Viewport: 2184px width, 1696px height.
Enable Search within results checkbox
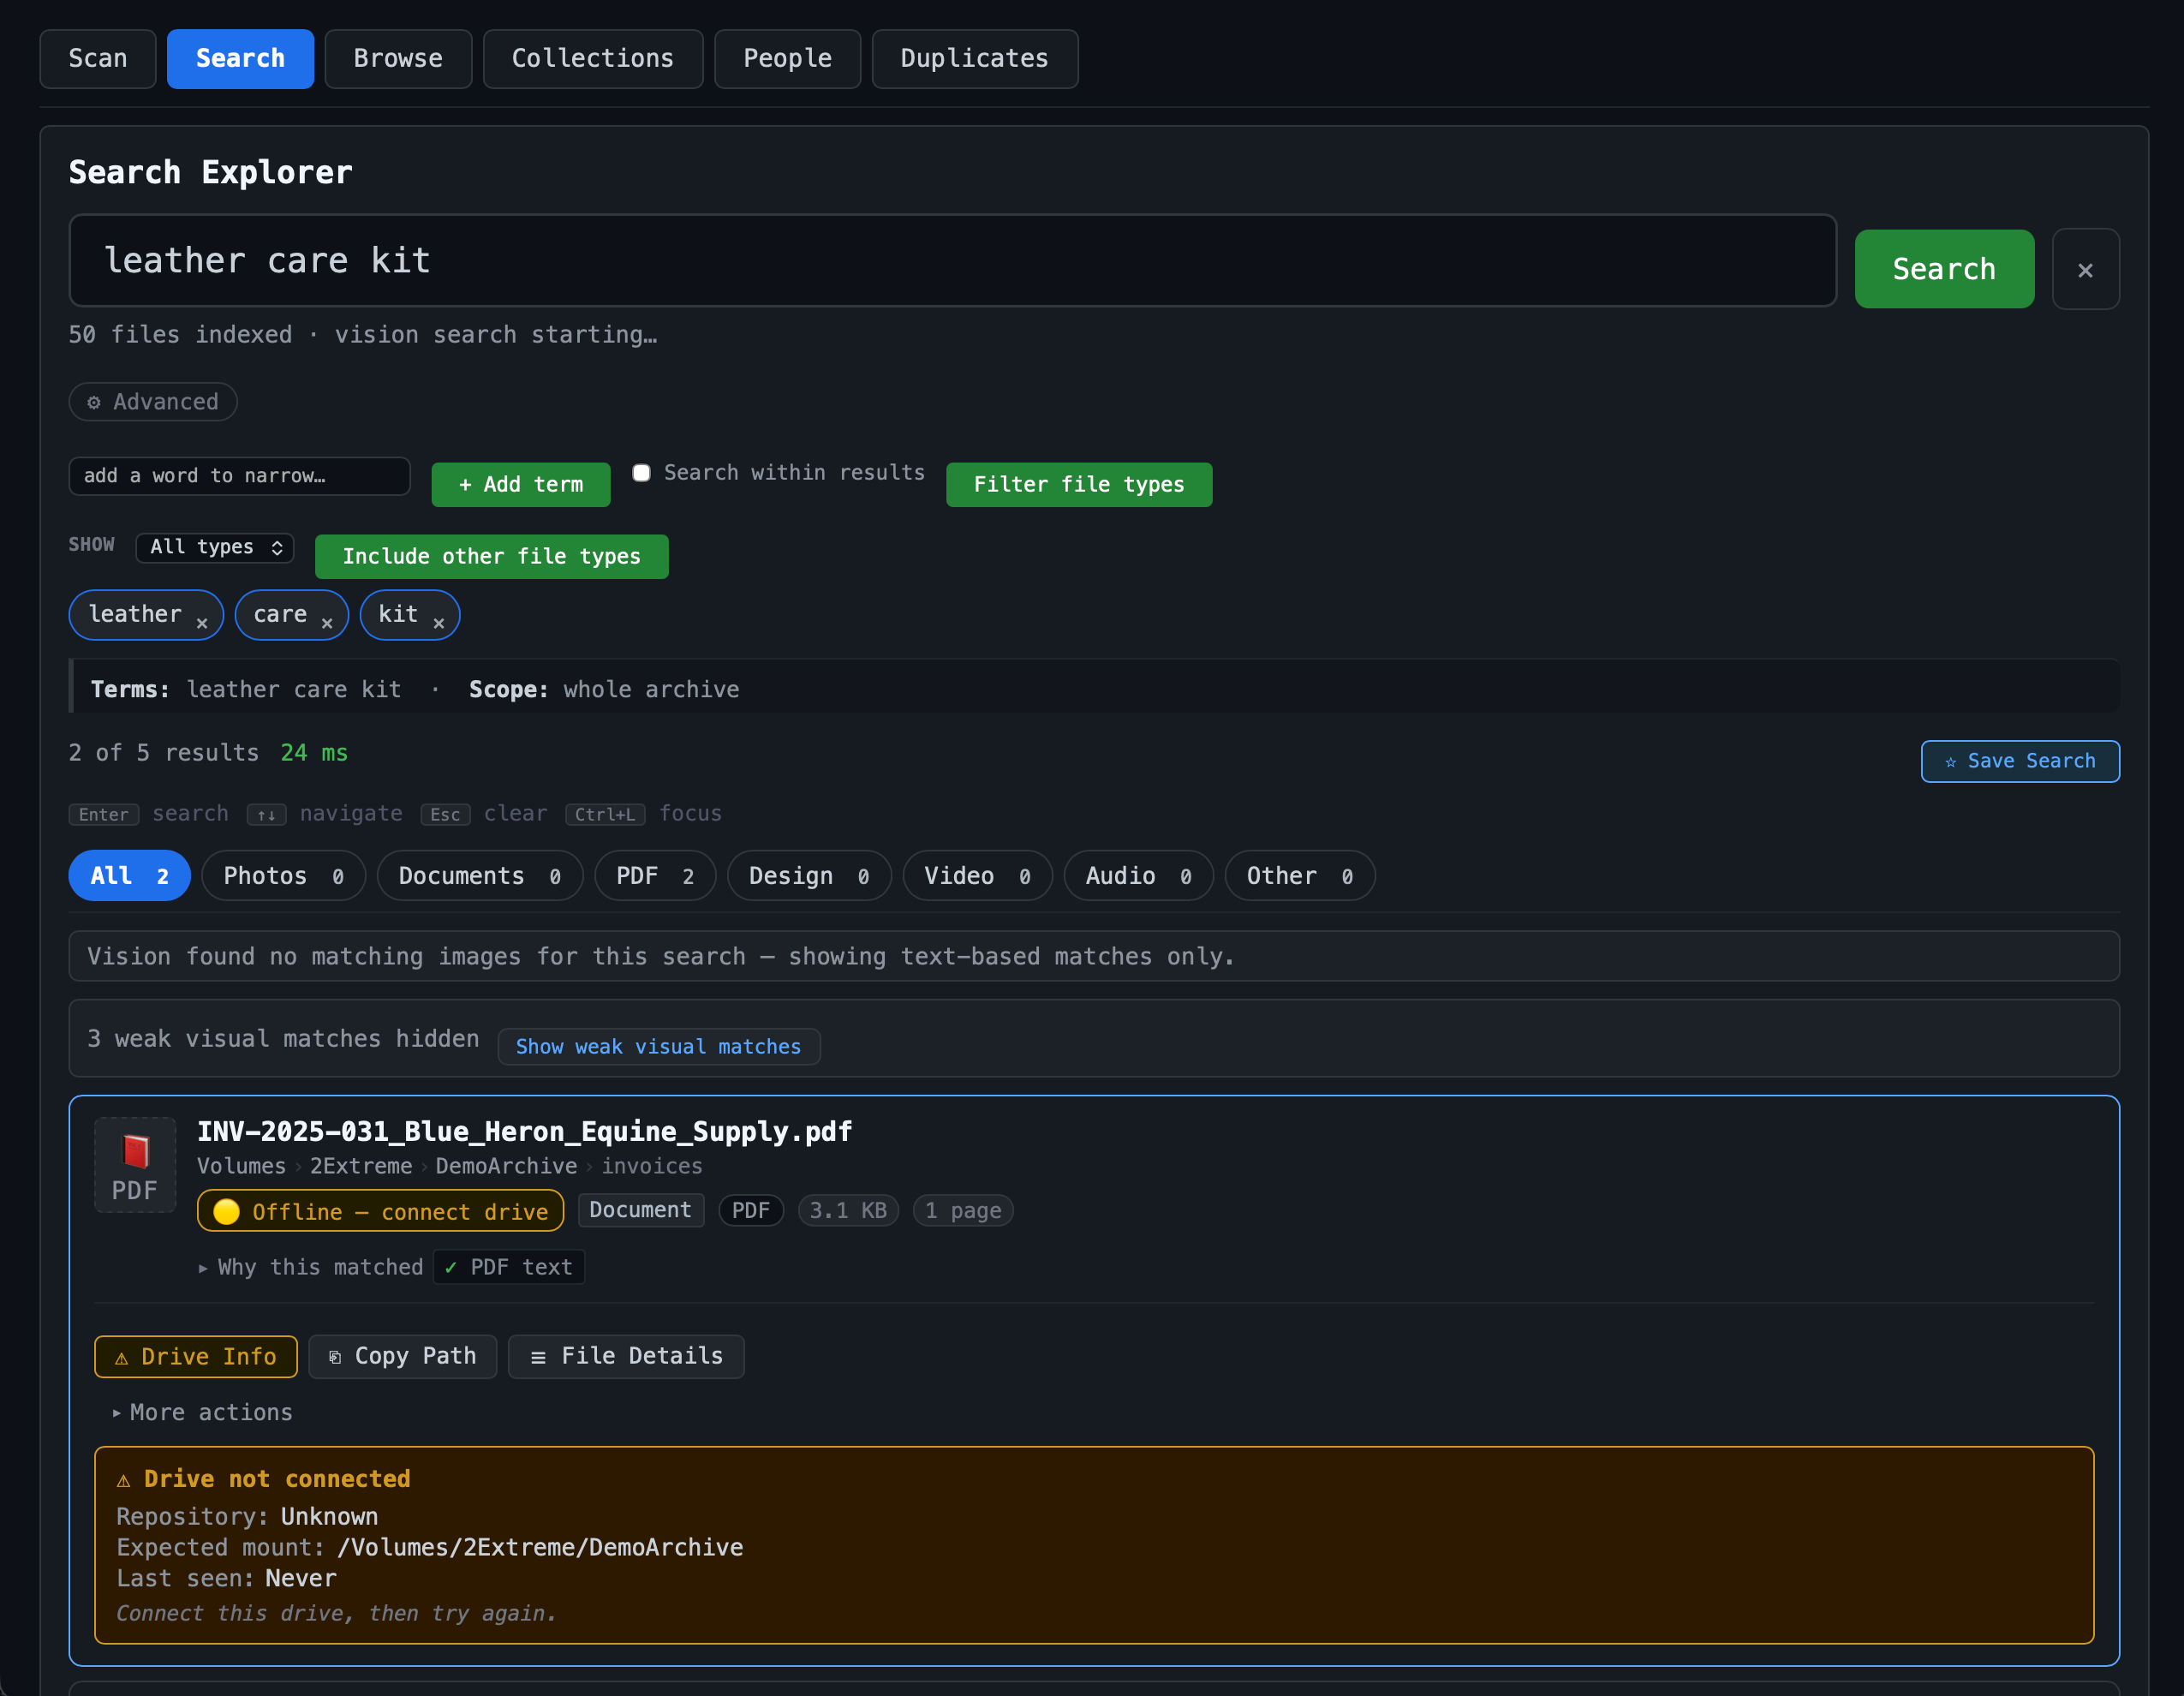pos(642,472)
